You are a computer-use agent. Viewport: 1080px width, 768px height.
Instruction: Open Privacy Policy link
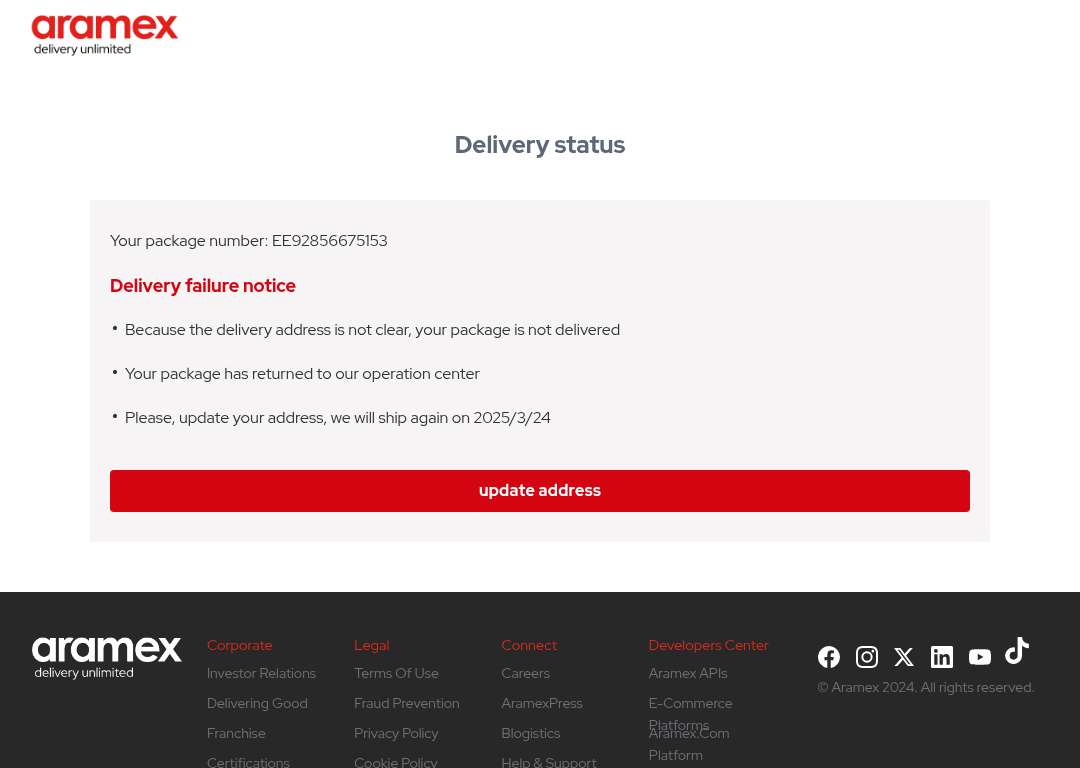pos(396,734)
